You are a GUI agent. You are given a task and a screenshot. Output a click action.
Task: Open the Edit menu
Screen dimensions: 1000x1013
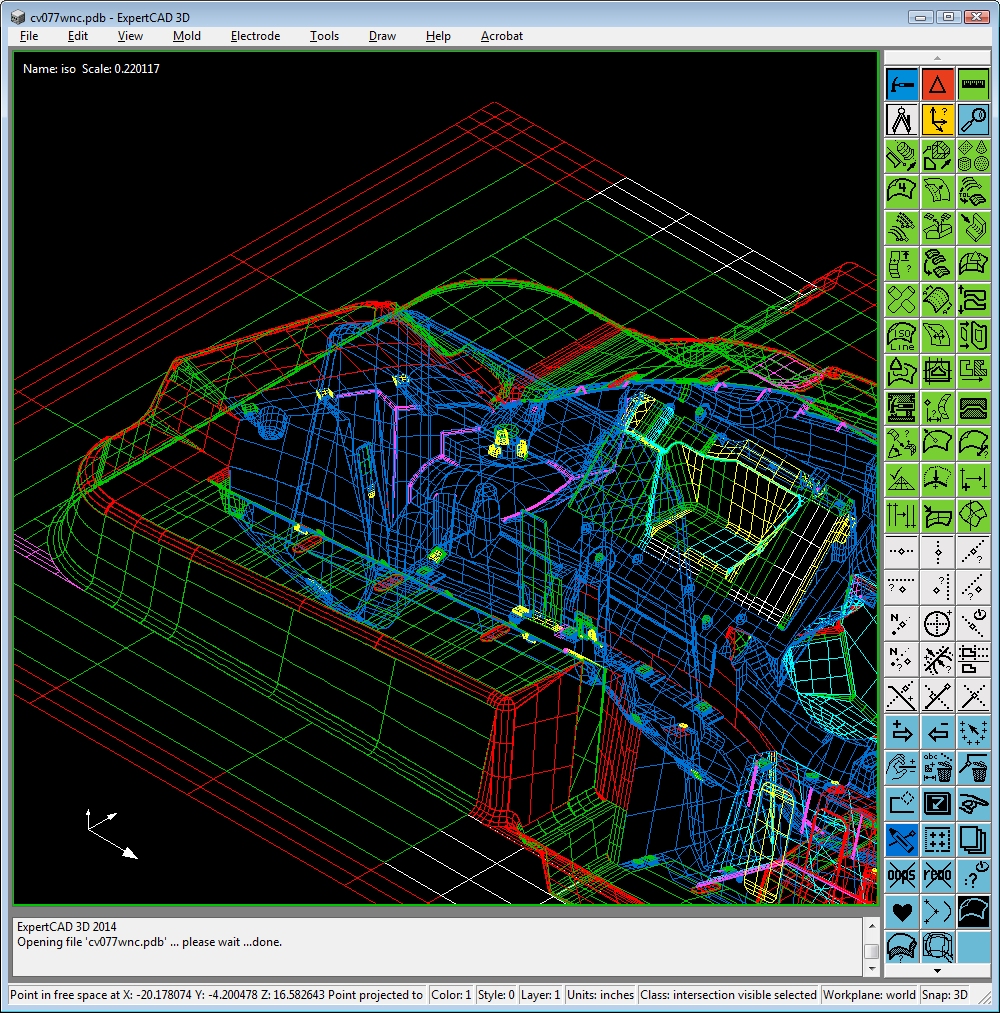click(x=78, y=36)
